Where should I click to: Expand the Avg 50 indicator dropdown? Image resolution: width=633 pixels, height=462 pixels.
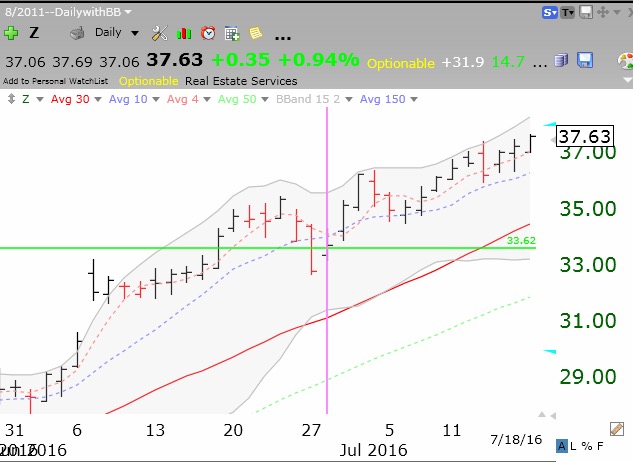pyautogui.click(x=265, y=99)
